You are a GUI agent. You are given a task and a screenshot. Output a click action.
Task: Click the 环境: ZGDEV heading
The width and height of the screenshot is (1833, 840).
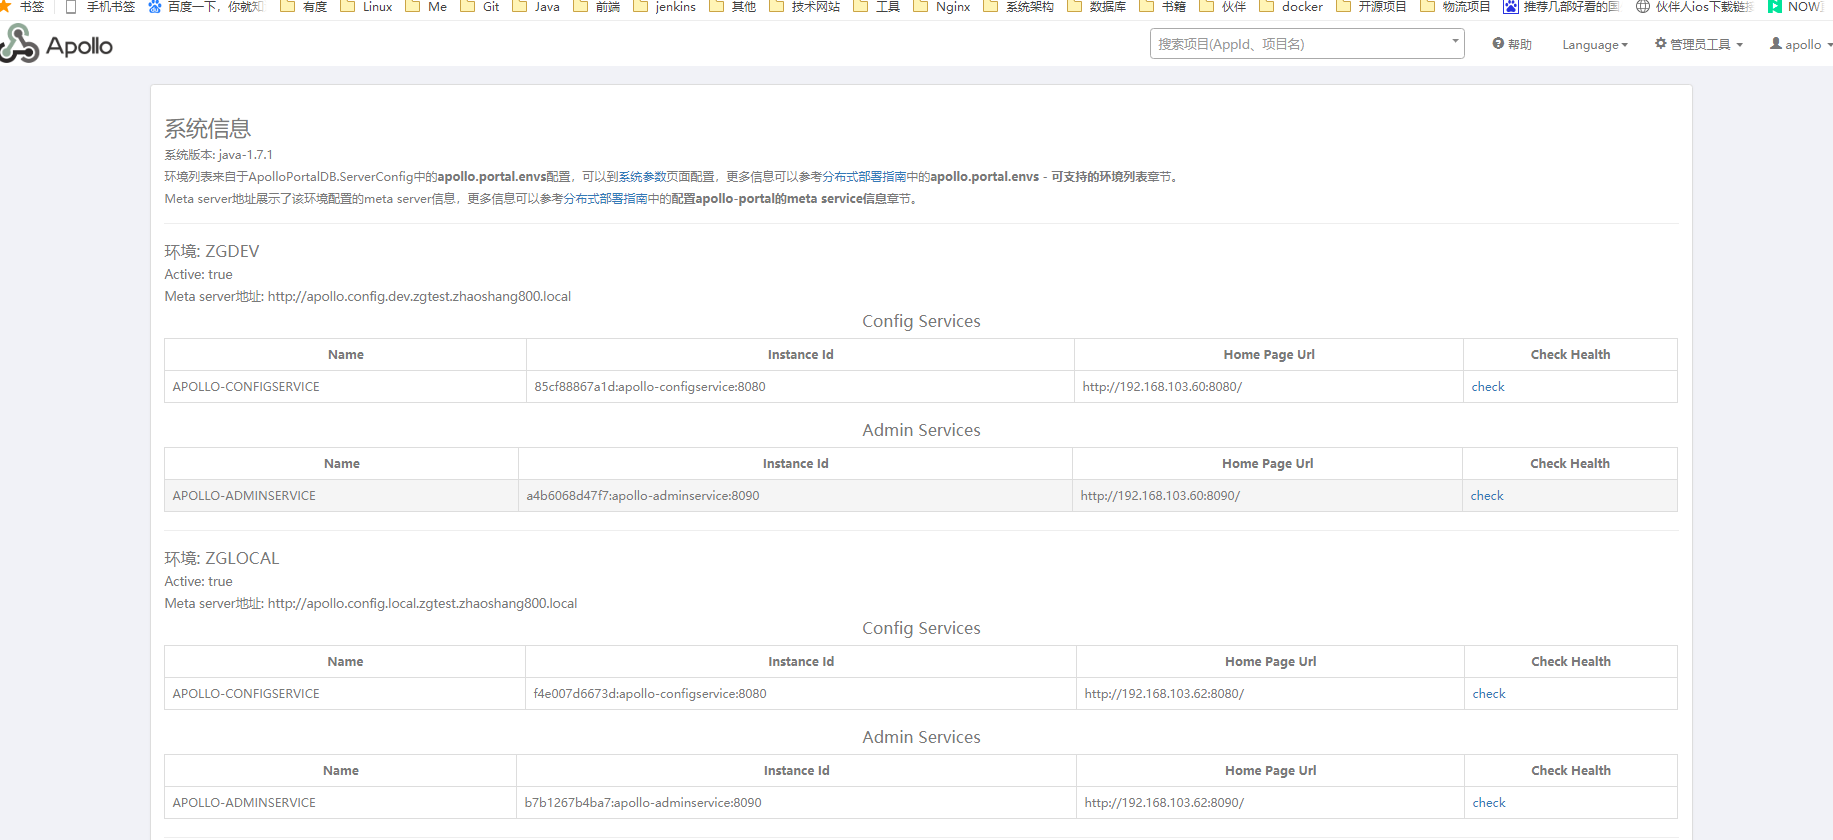pyautogui.click(x=212, y=251)
